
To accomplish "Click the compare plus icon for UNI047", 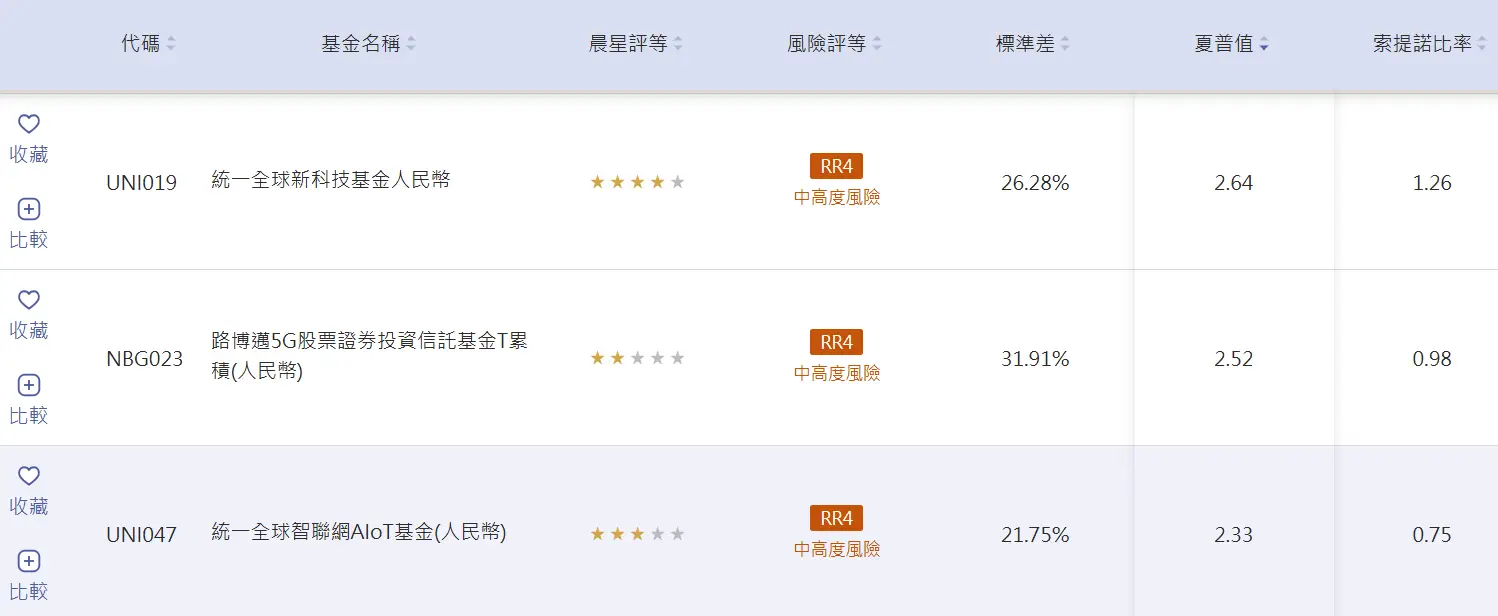I will pyautogui.click(x=29, y=561).
